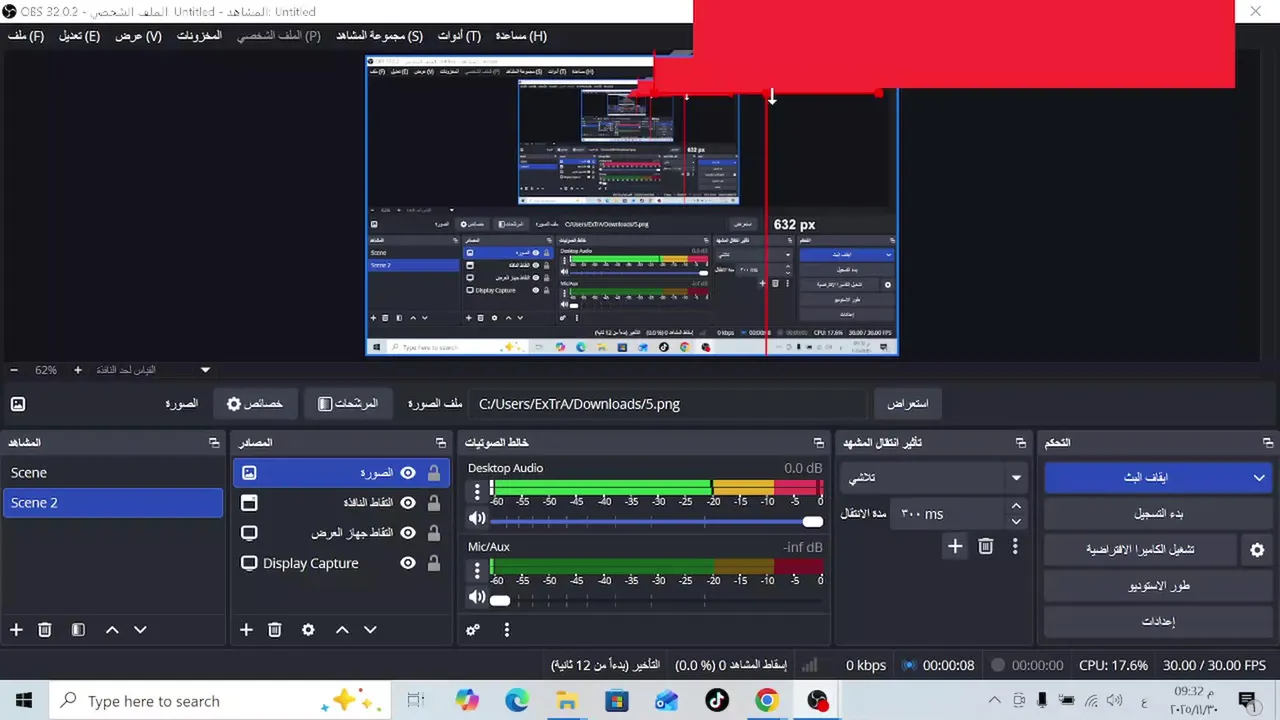The width and height of the screenshot is (1280, 720).
Task: Open المرشحات filters button
Action: pos(347,404)
